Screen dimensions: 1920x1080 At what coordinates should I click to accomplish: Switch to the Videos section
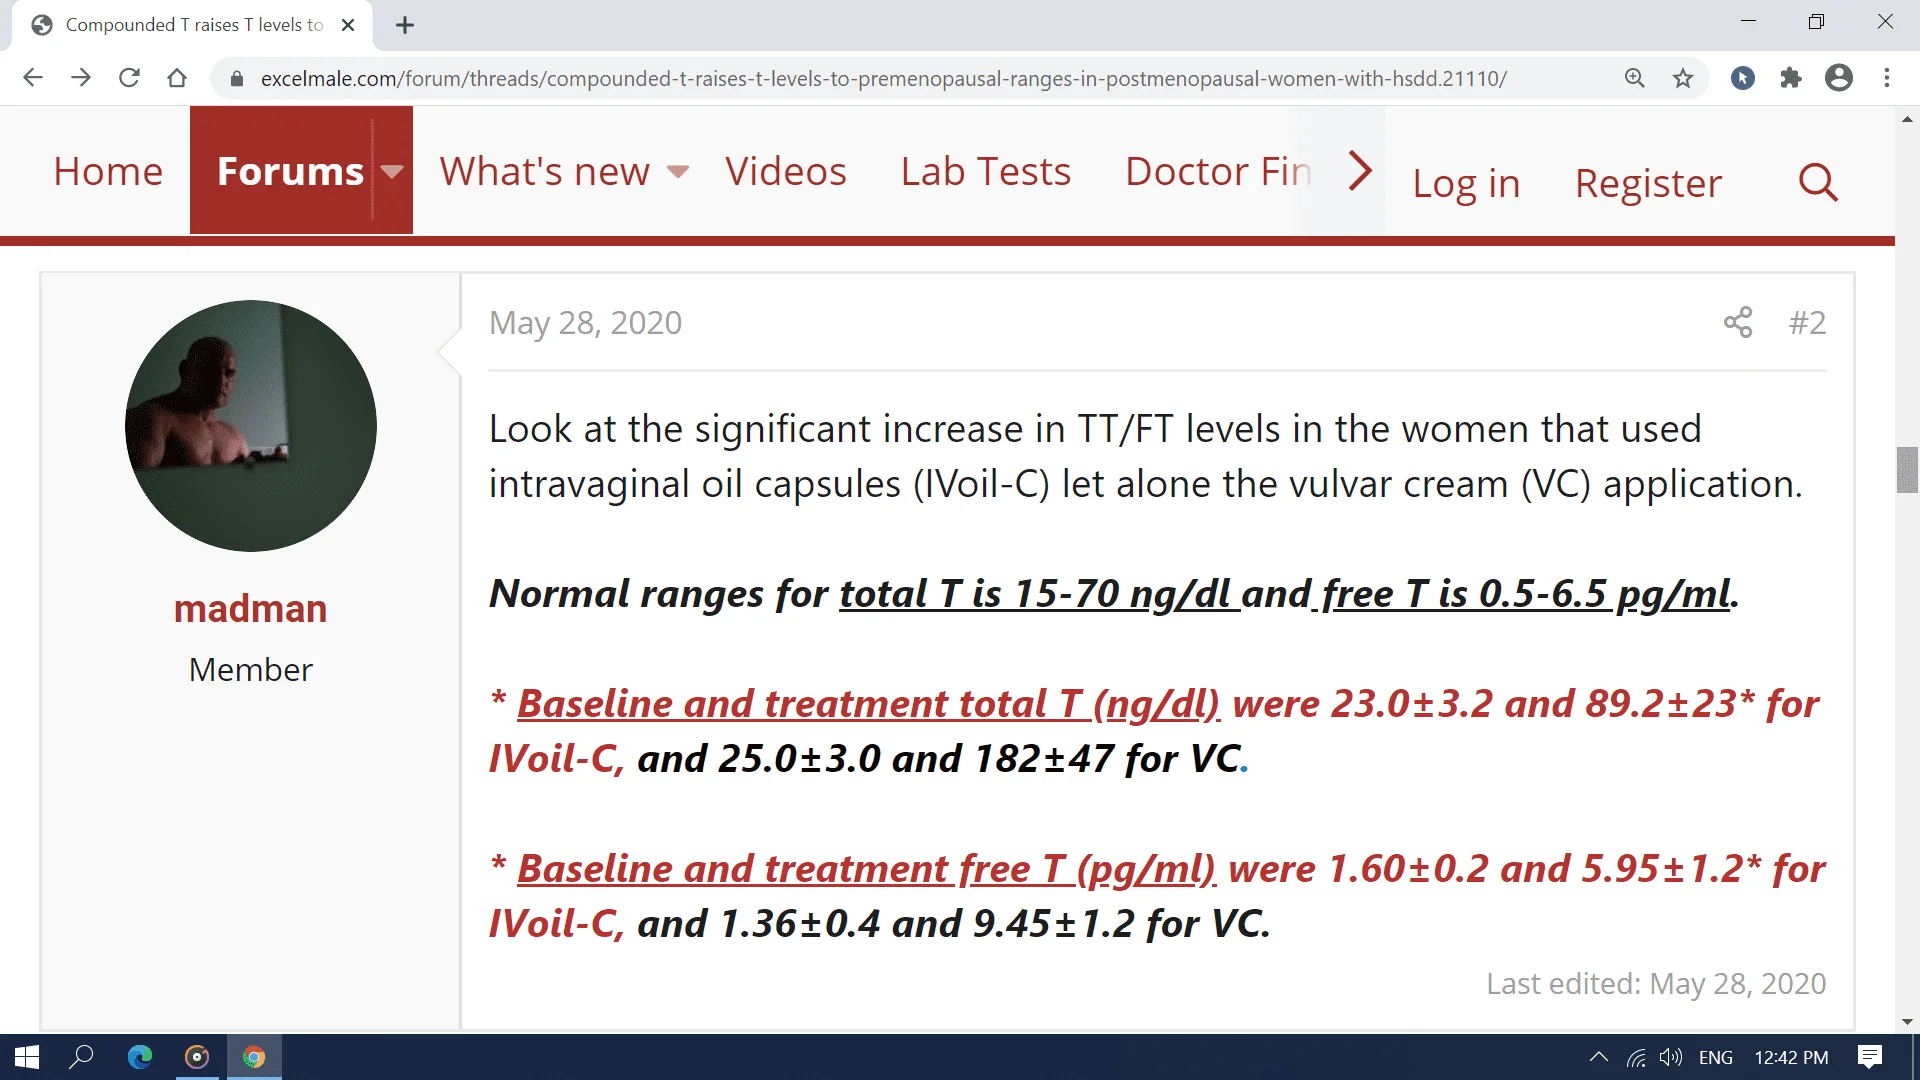(x=786, y=171)
